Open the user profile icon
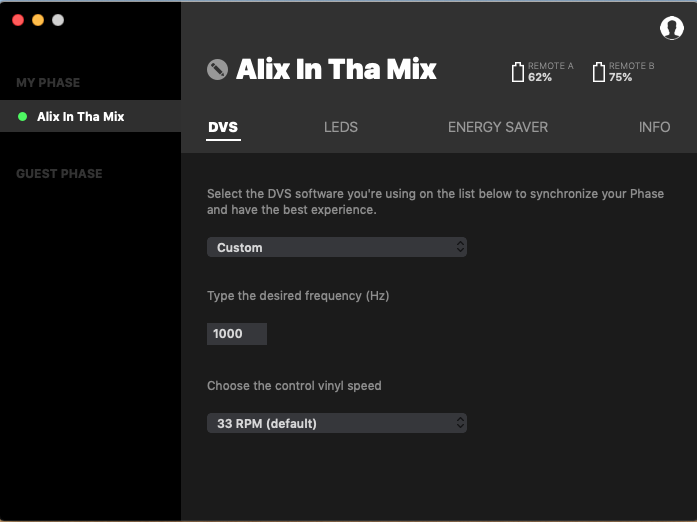Viewport: 697px width, 522px height. pos(672,28)
